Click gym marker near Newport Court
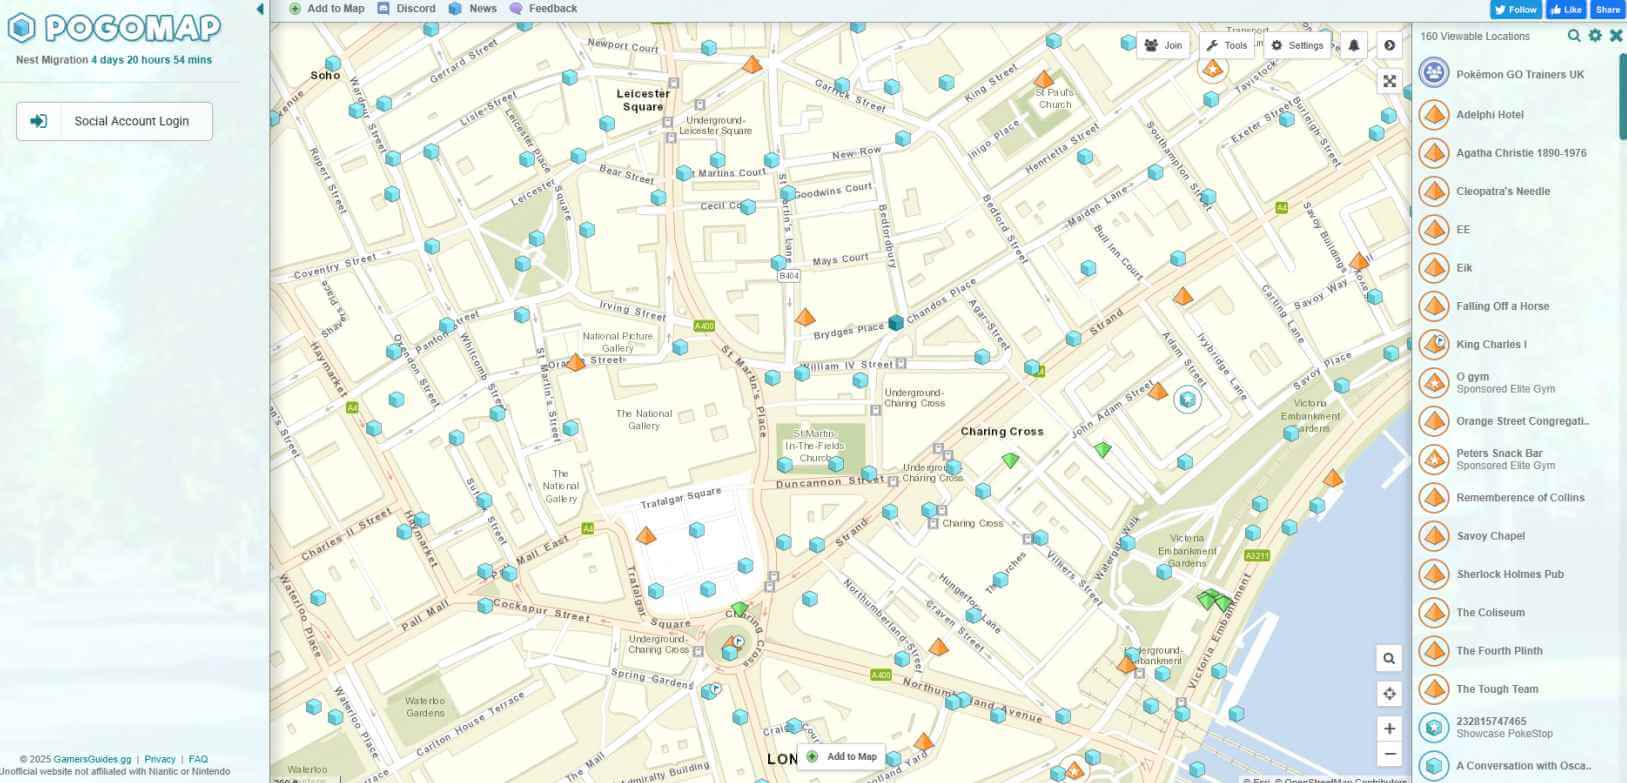 point(752,64)
